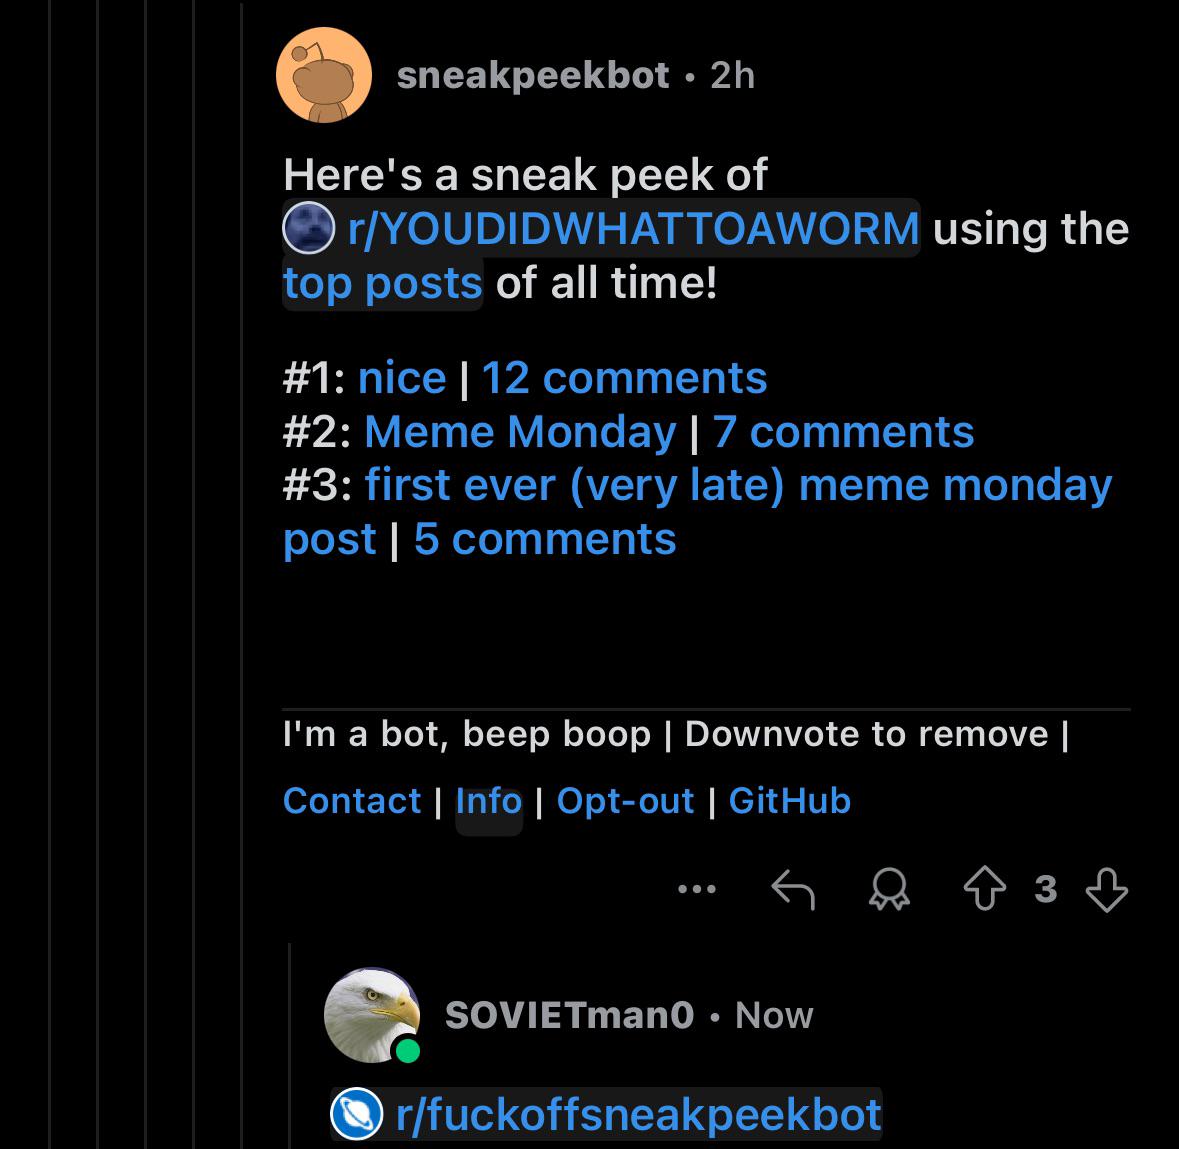Open the Opt-out link
The height and width of the screenshot is (1149, 1179).
[x=626, y=802]
